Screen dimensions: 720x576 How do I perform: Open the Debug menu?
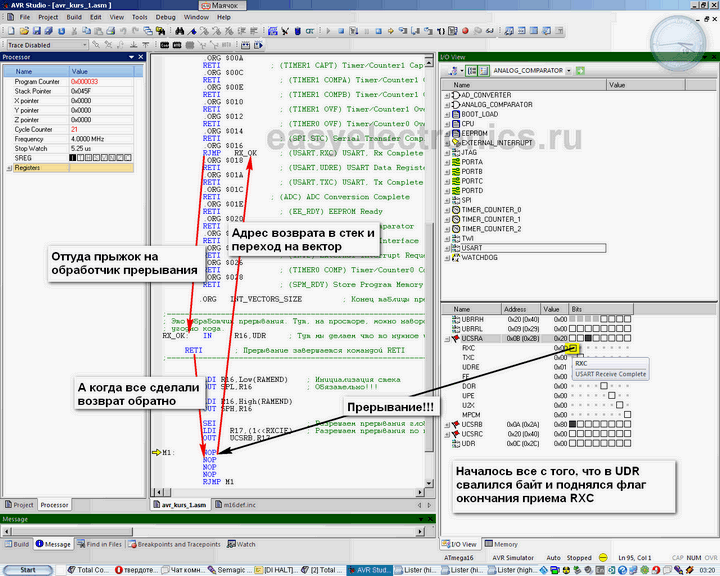pos(165,17)
